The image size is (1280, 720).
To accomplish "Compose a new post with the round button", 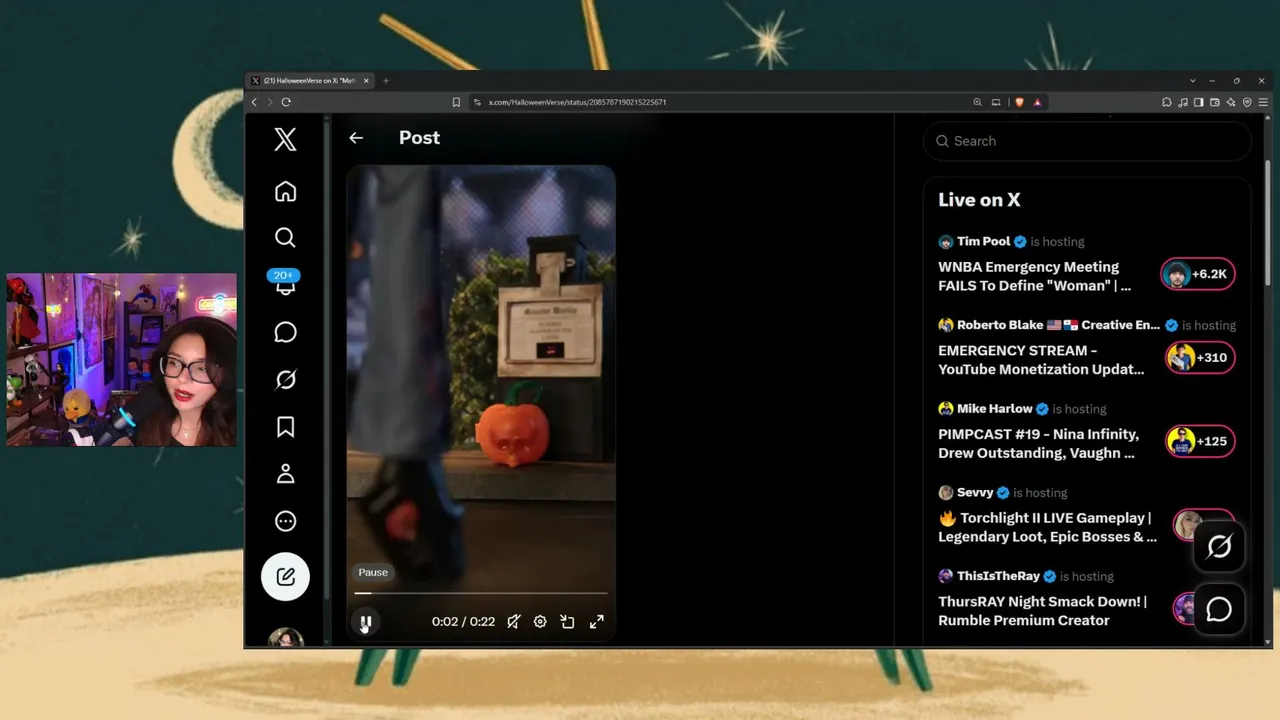I will [285, 576].
